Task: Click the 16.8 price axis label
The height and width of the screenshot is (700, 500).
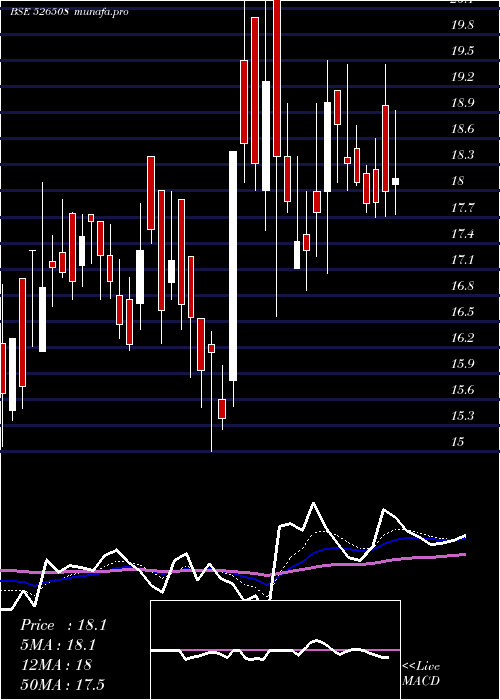Action: pos(462,286)
